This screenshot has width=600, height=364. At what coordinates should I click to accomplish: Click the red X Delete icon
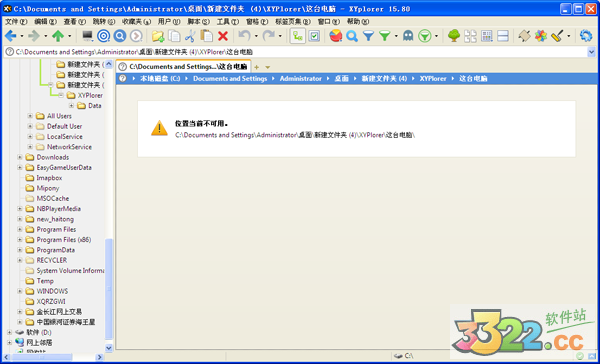point(223,36)
